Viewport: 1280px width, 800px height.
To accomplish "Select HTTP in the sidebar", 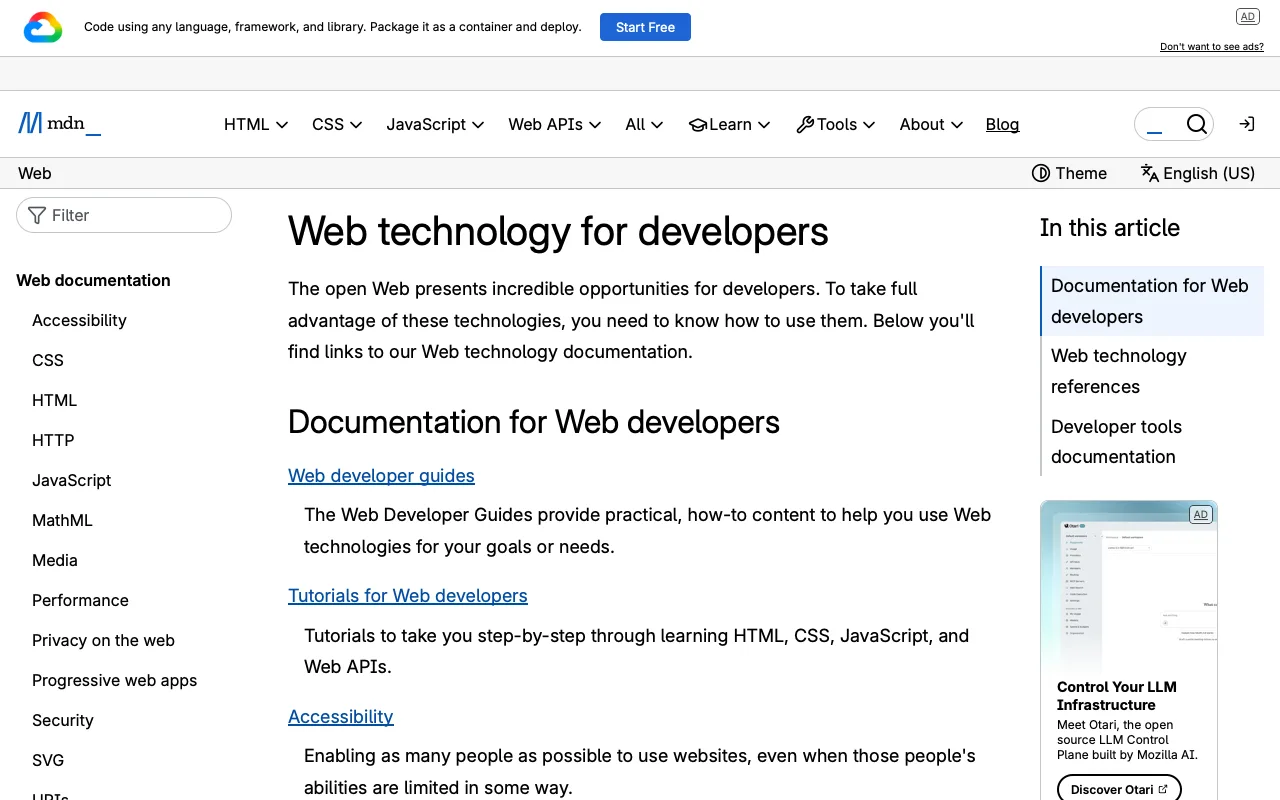I will (53, 440).
